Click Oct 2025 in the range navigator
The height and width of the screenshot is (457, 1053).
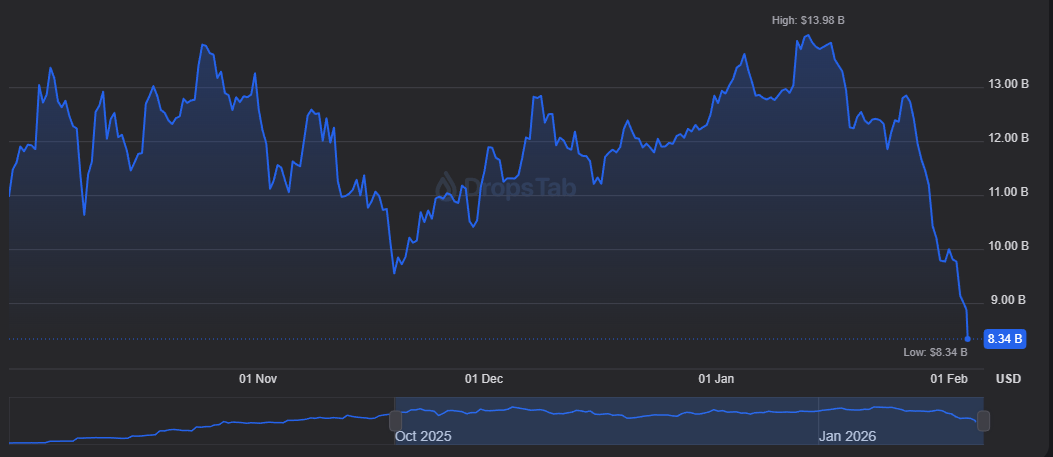tap(423, 436)
